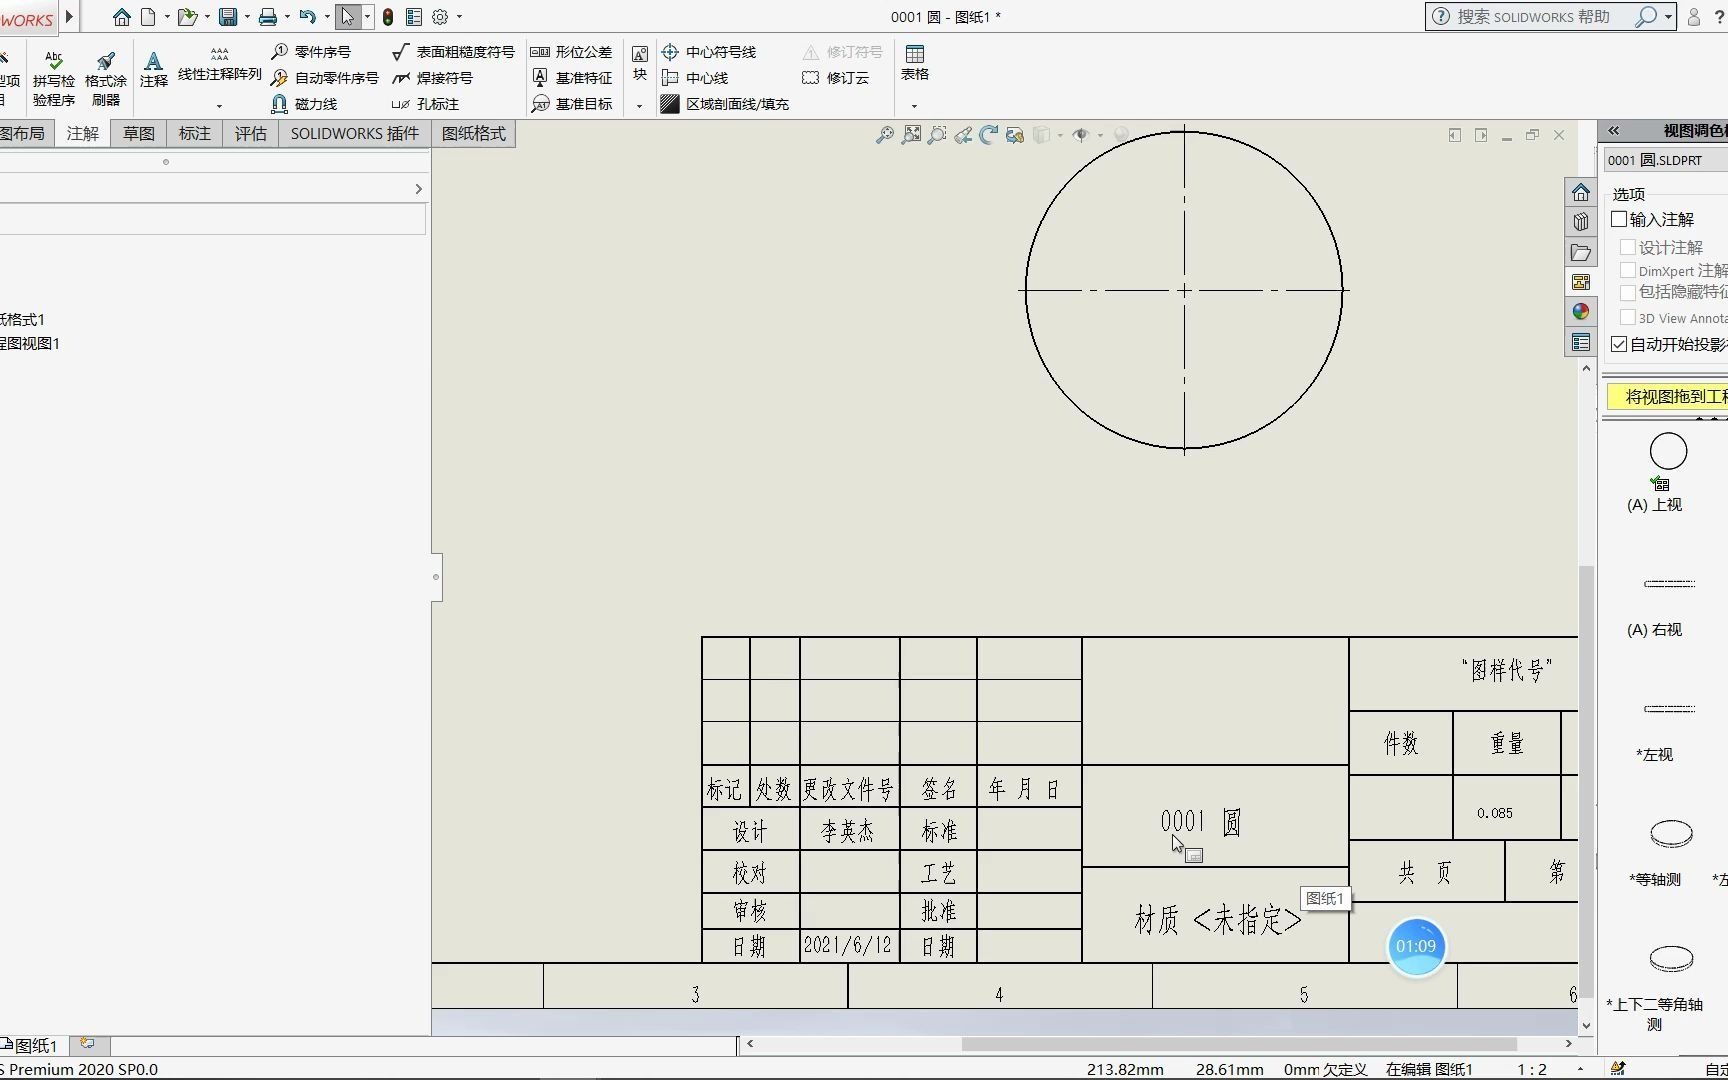Expand the 中心线 dropdown arrow

click(637, 104)
